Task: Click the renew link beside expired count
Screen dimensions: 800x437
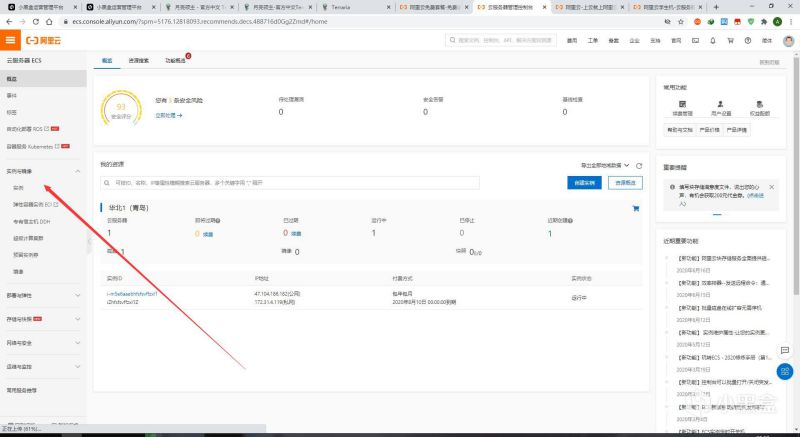Action: pyautogui.click(x=296, y=234)
